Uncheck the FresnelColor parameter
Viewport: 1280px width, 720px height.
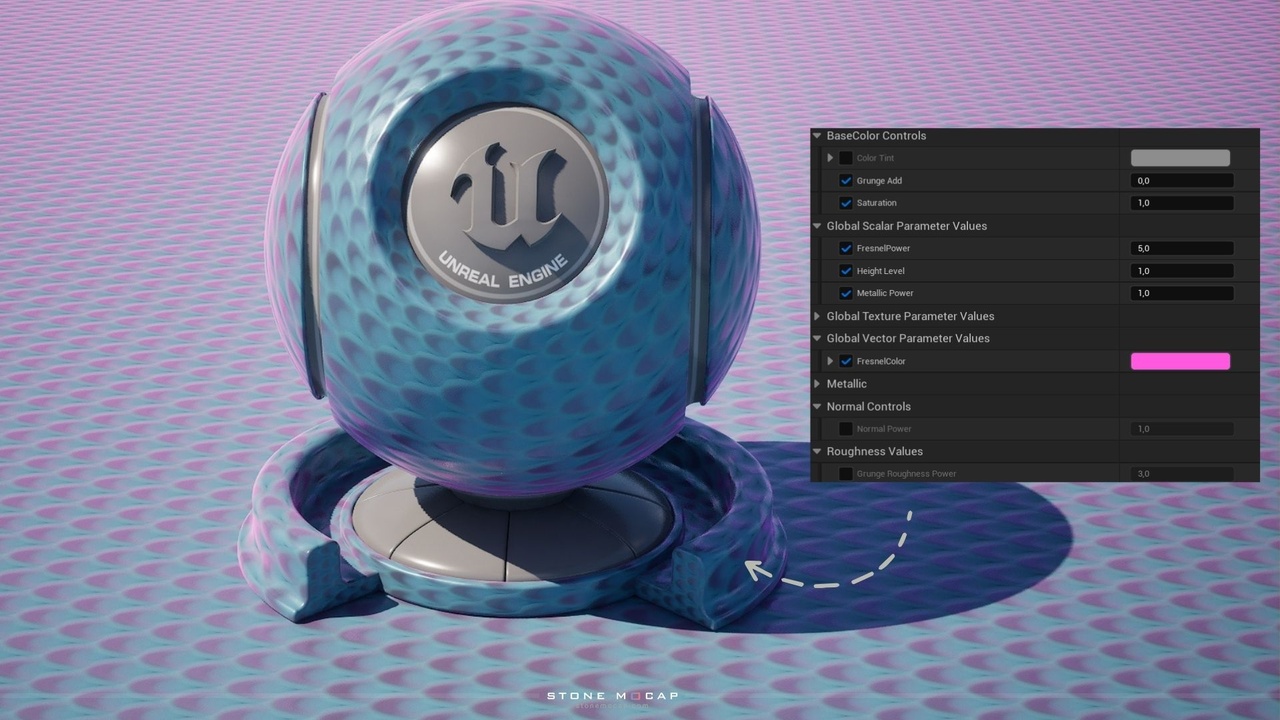846,361
